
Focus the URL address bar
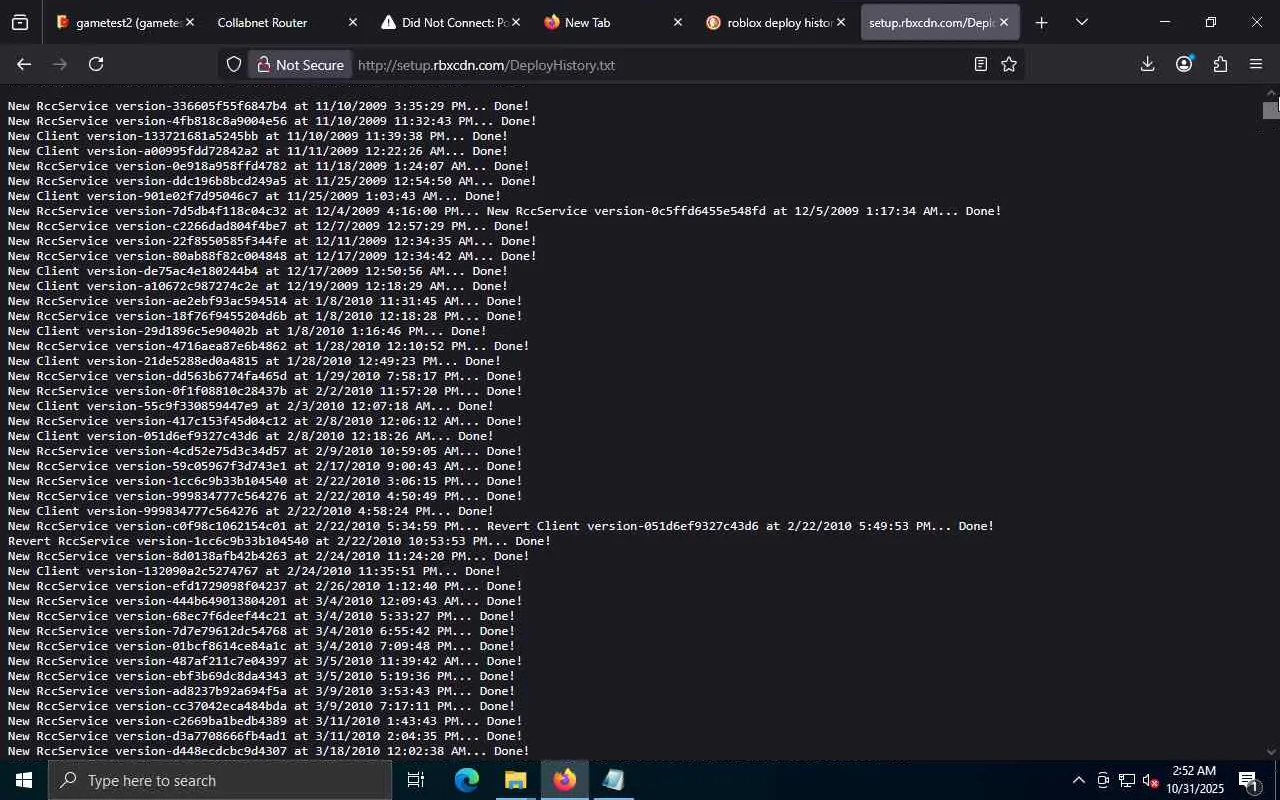(660, 65)
